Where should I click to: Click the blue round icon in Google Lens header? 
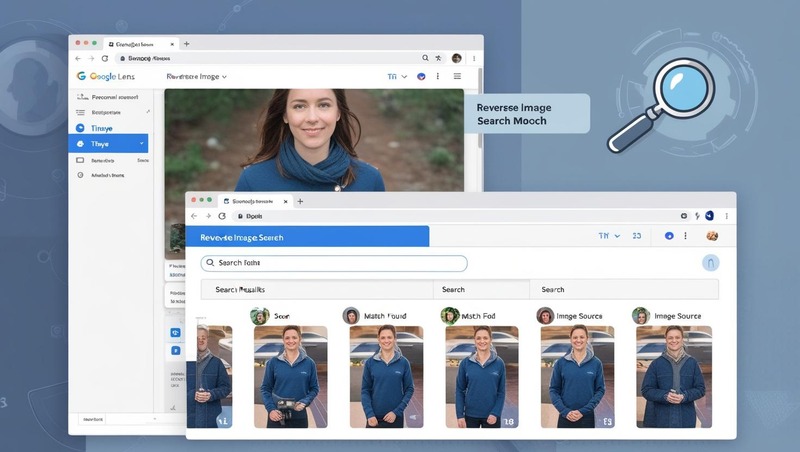pyautogui.click(x=421, y=77)
